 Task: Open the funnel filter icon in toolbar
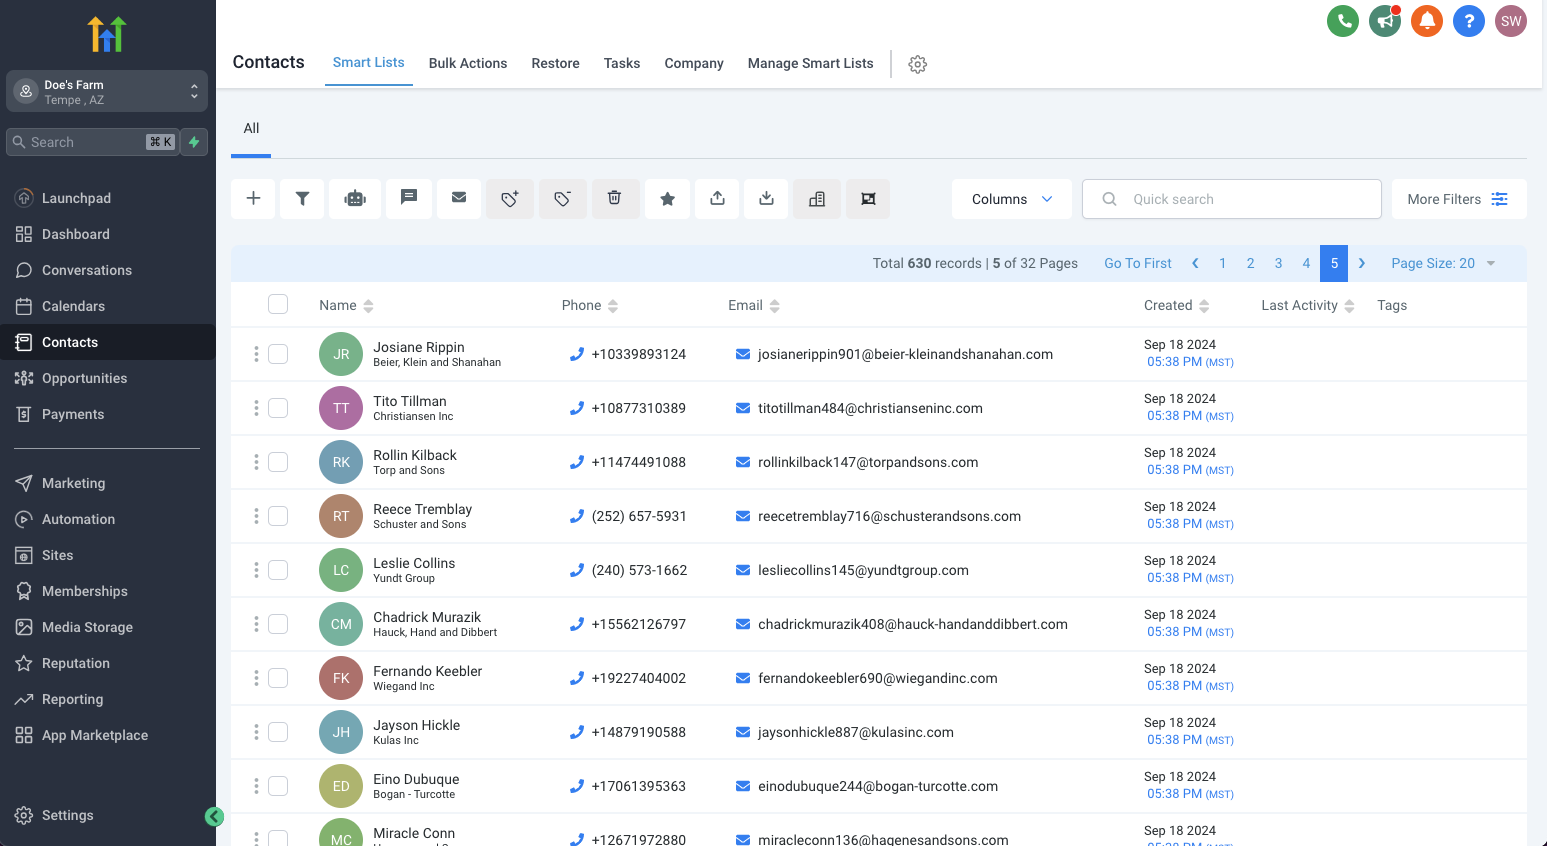[x=302, y=199]
